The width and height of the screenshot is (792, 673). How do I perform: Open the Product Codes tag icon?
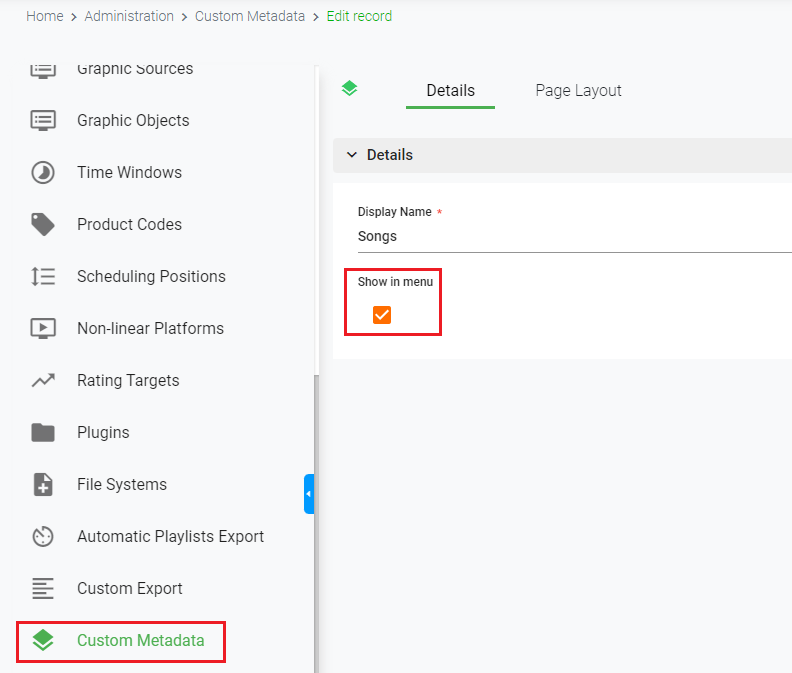pyautogui.click(x=43, y=224)
